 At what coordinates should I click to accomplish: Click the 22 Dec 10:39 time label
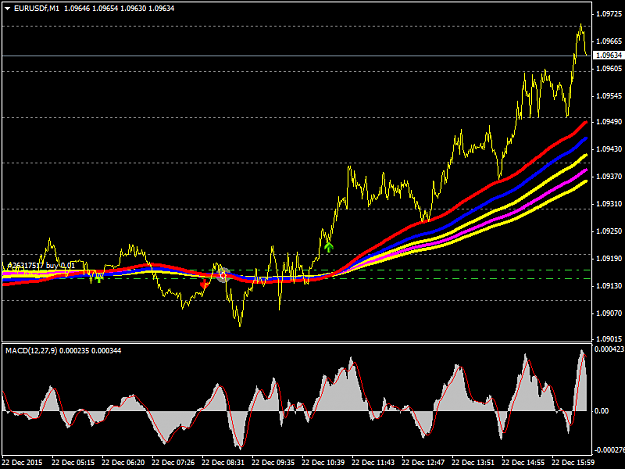click(x=323, y=463)
